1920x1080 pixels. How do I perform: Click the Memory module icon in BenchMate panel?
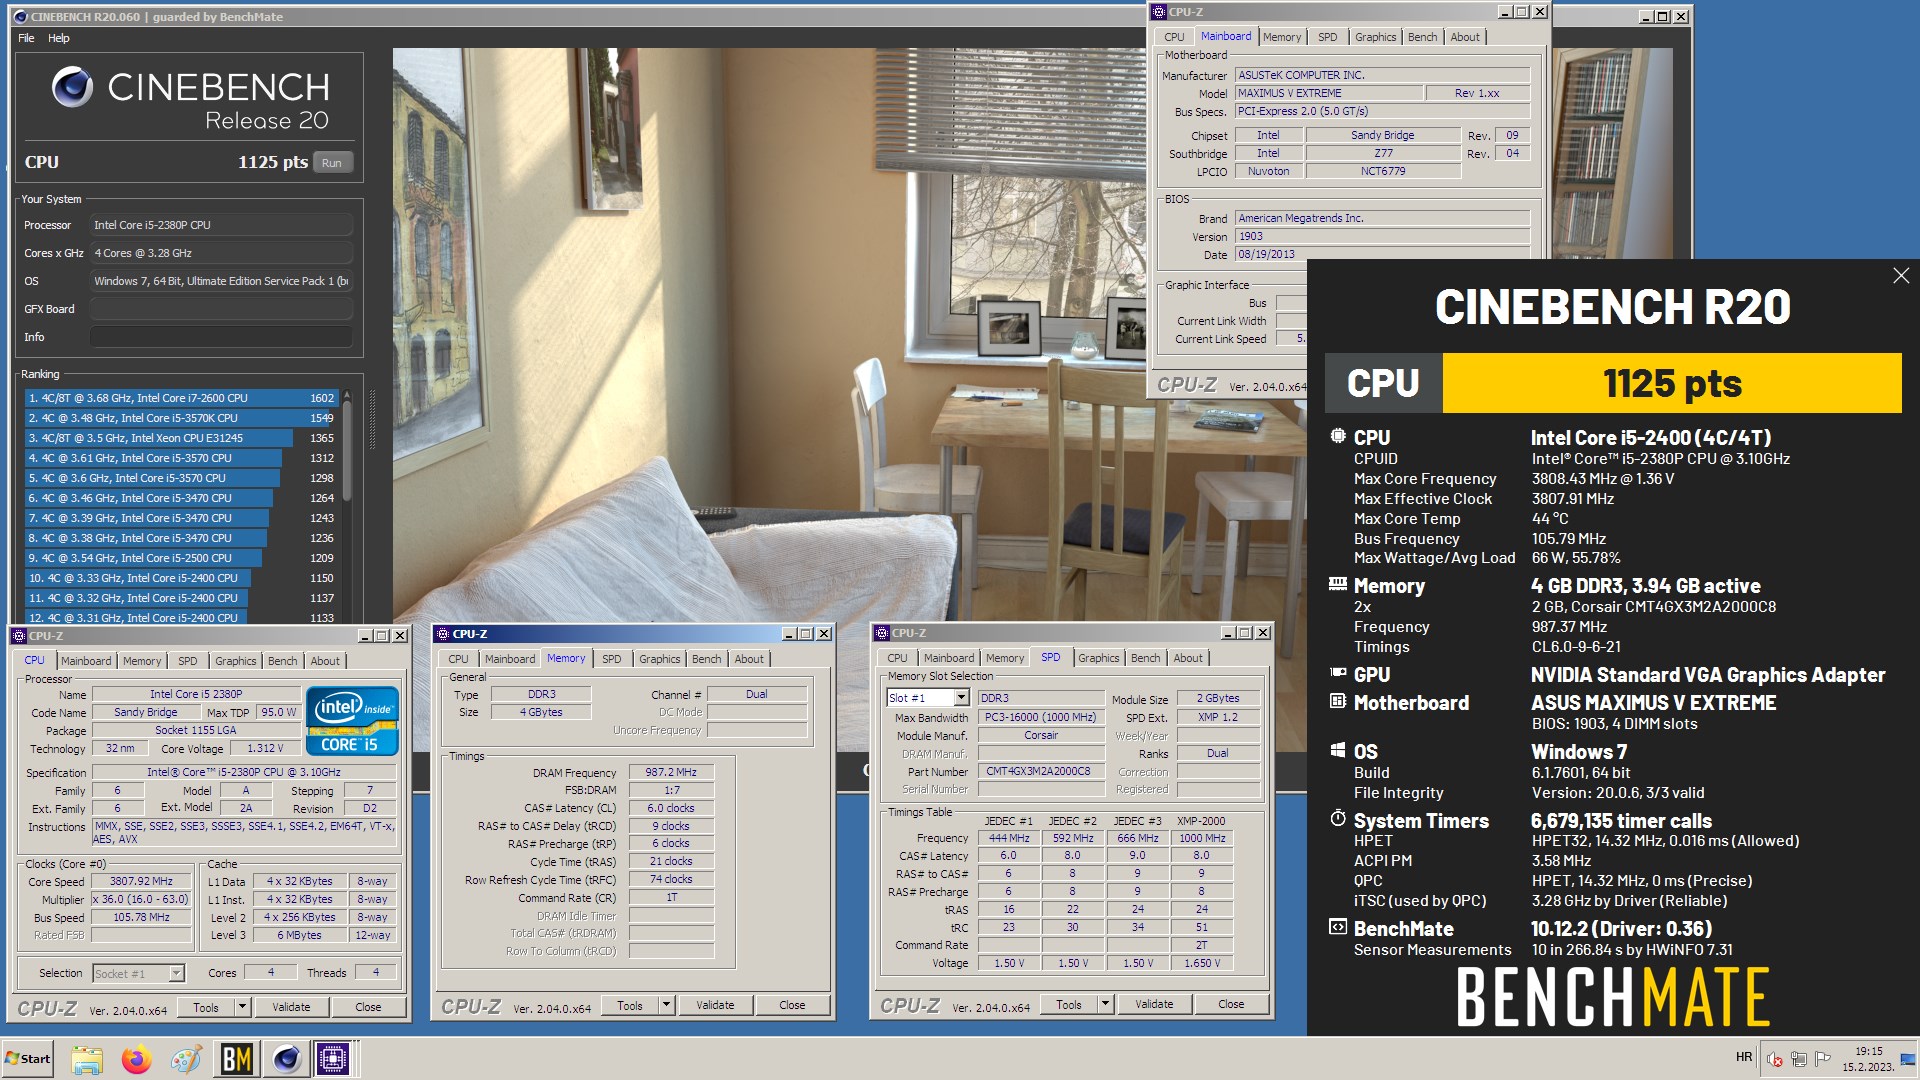(1338, 584)
